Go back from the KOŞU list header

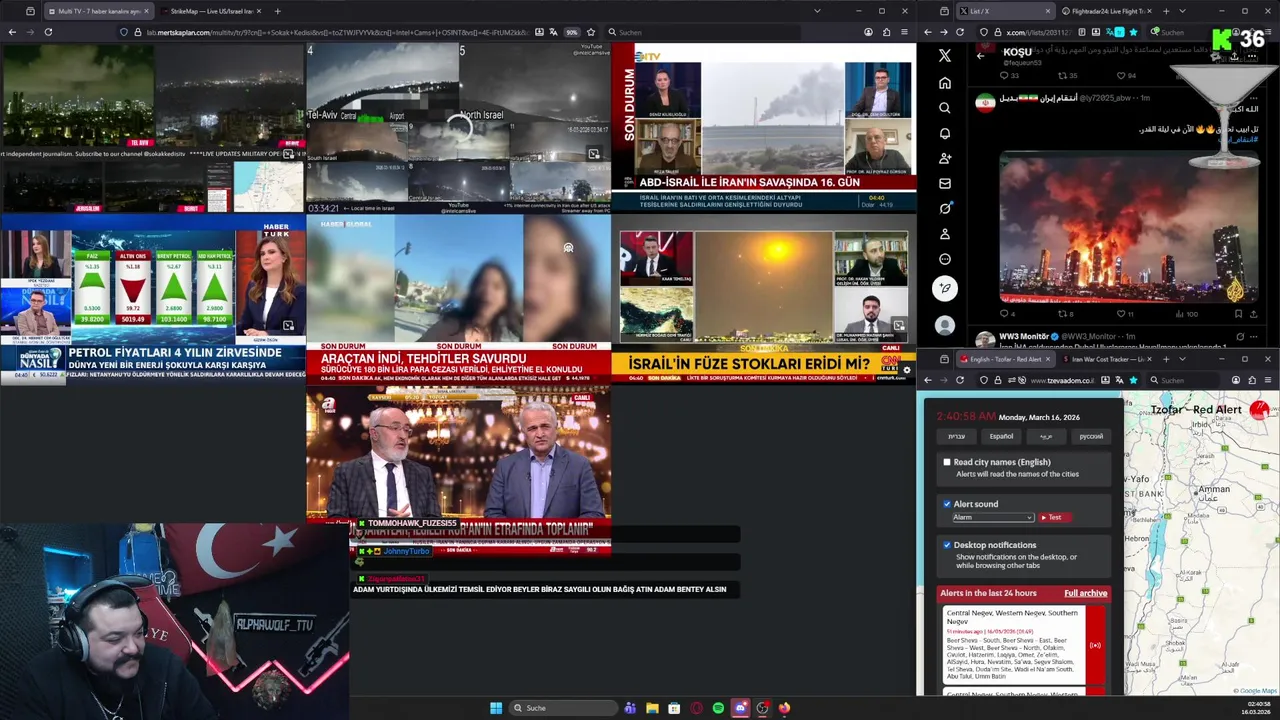[980, 55]
